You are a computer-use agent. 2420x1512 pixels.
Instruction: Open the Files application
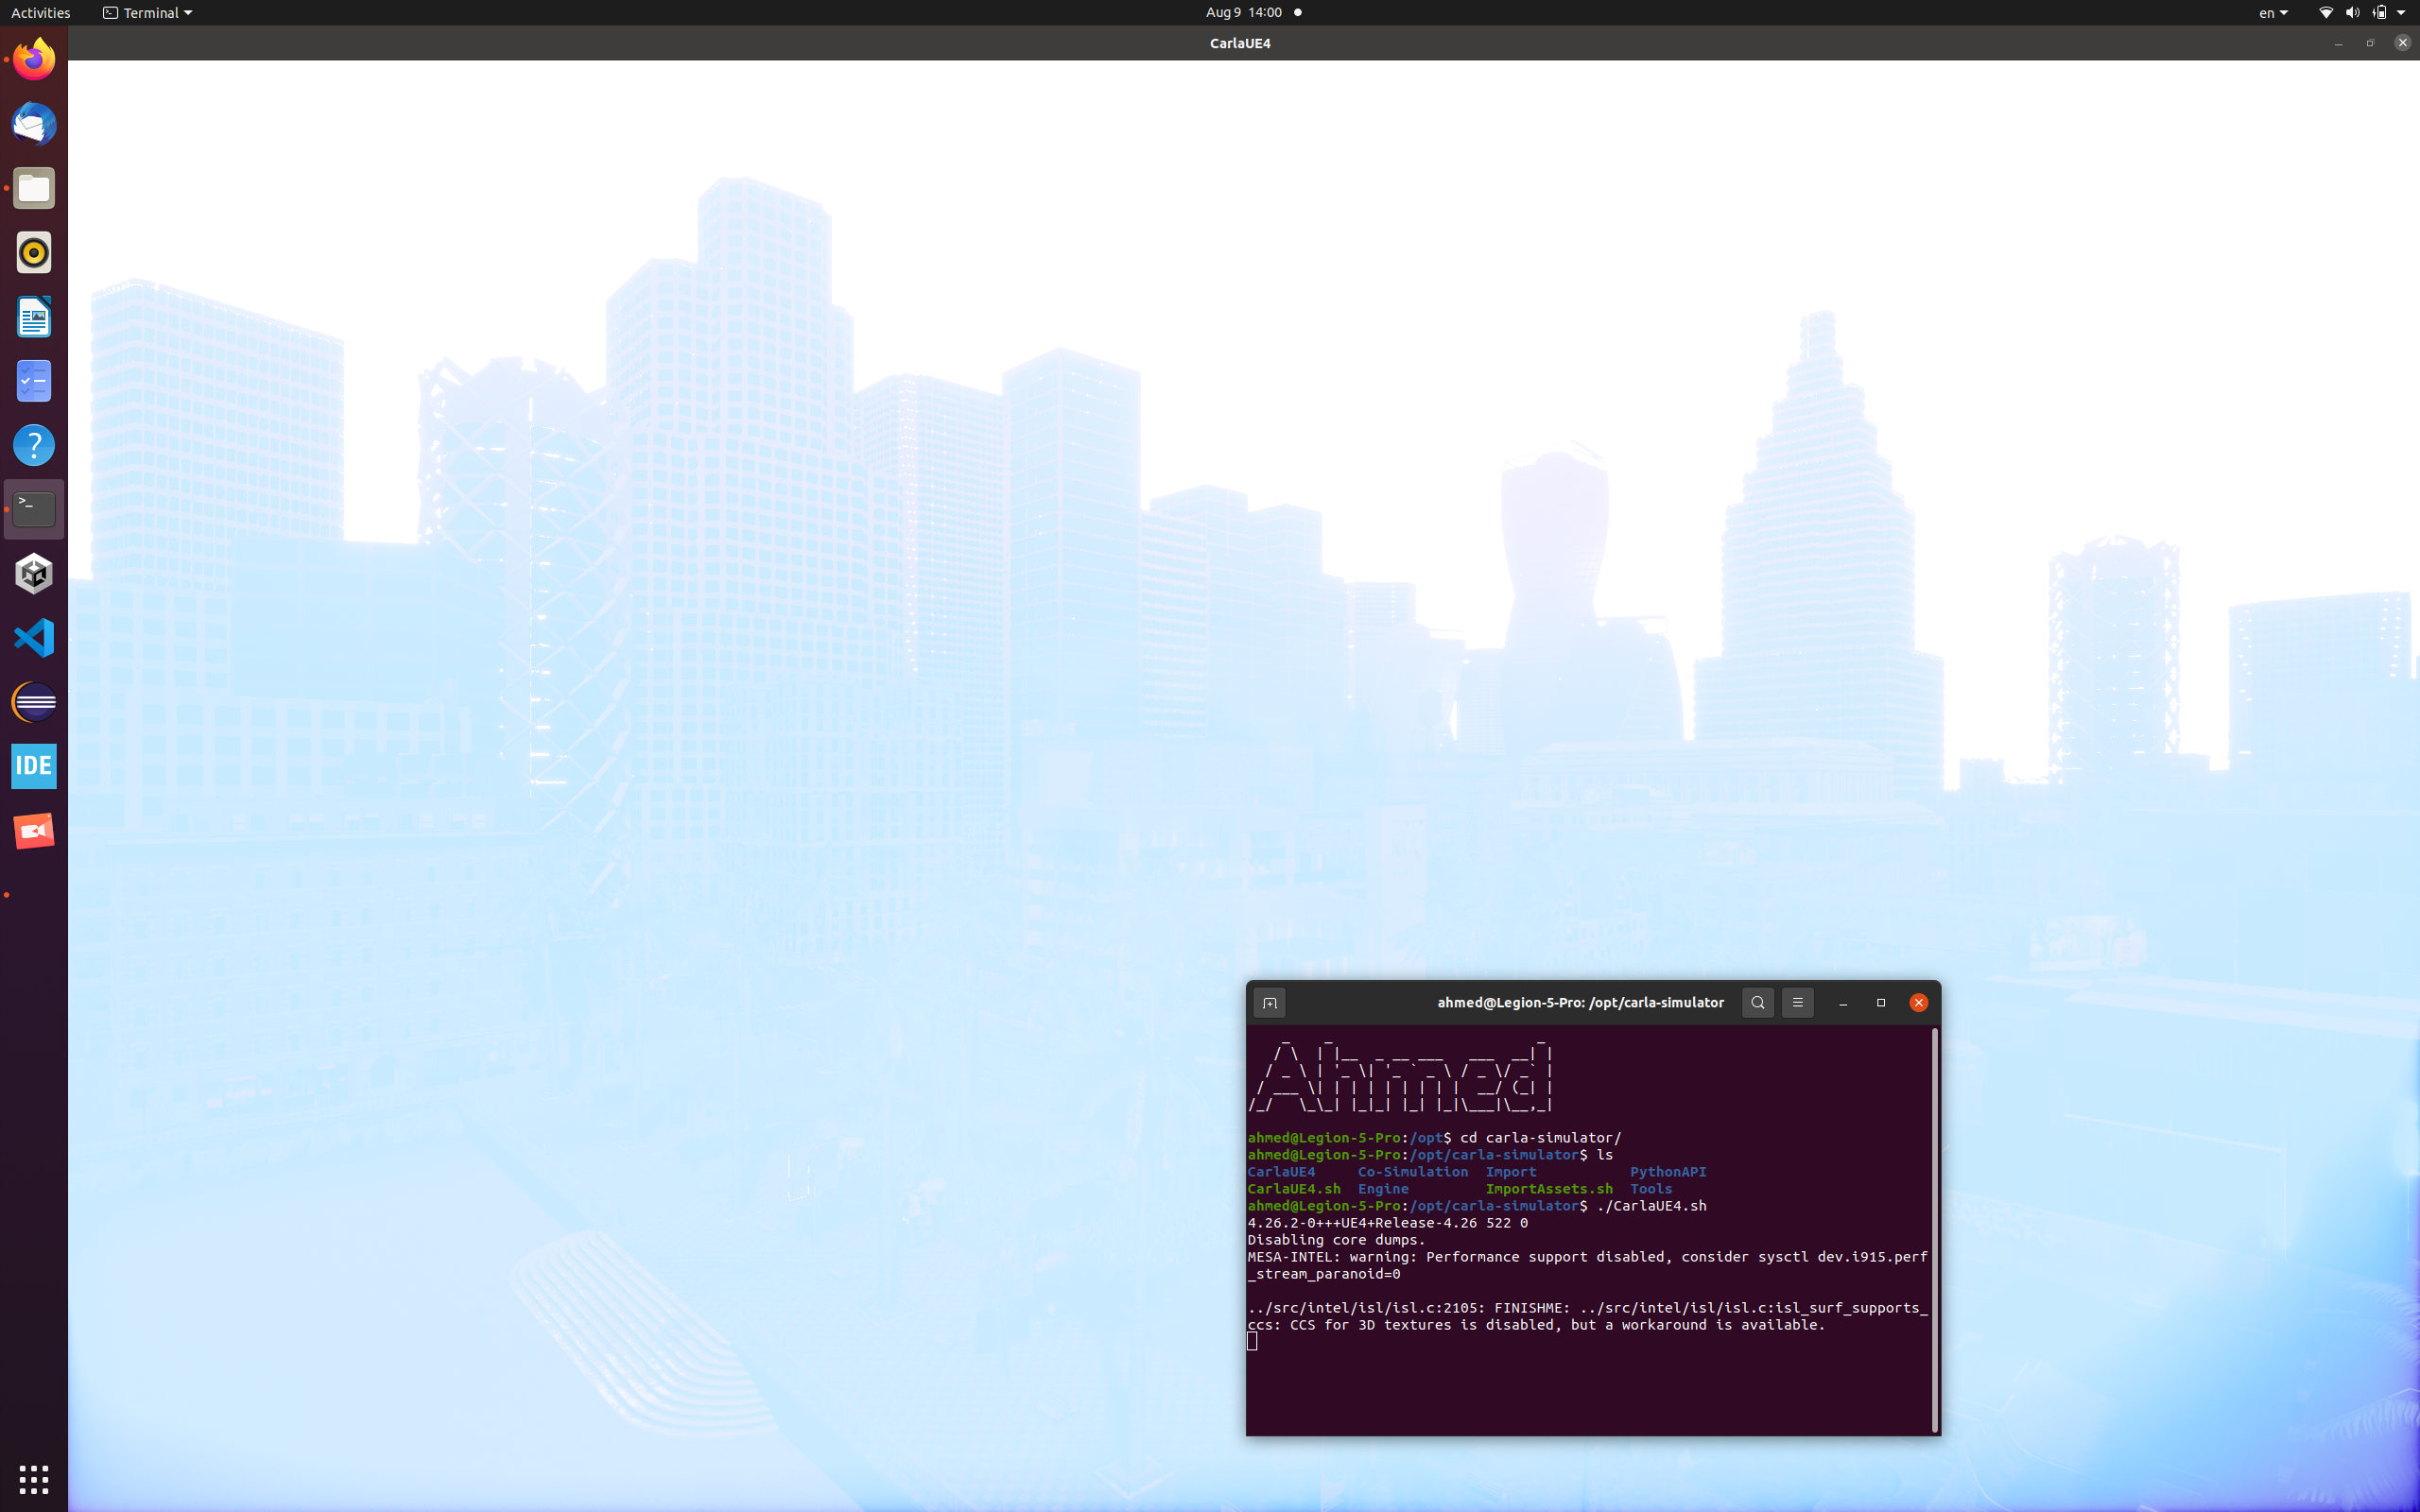34,188
